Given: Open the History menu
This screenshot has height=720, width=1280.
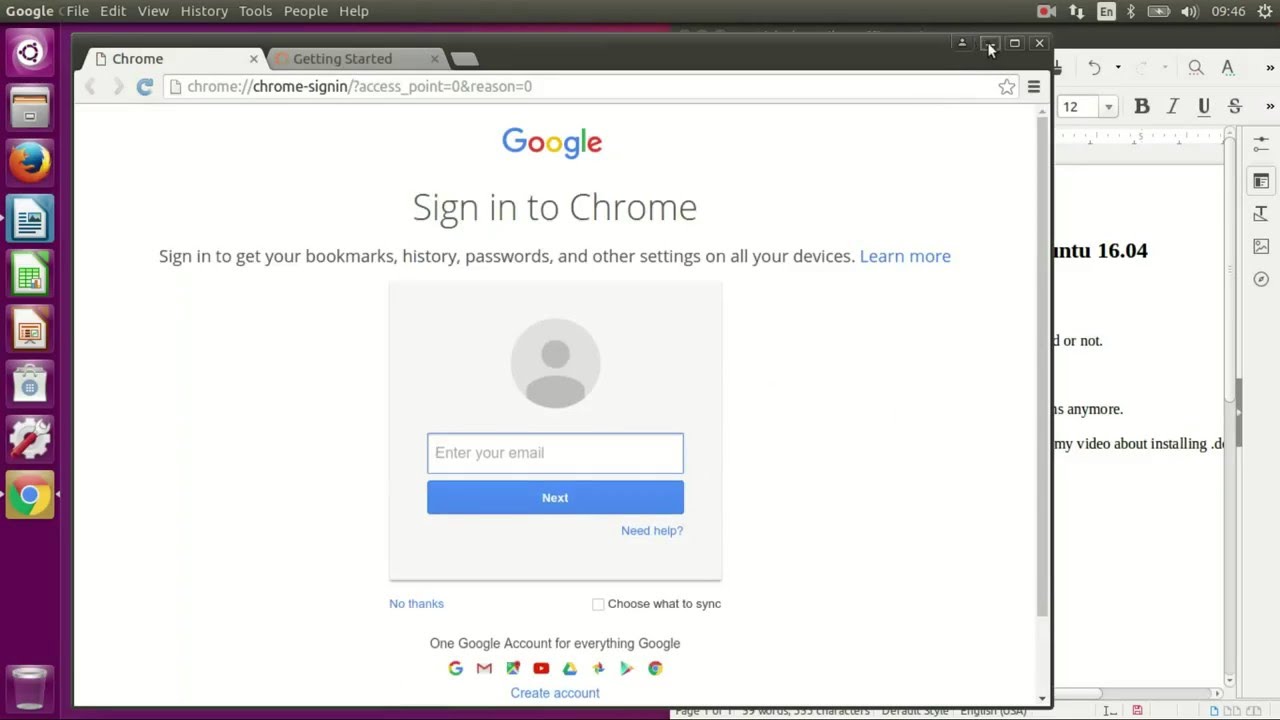Looking at the screenshot, I should 204,11.
